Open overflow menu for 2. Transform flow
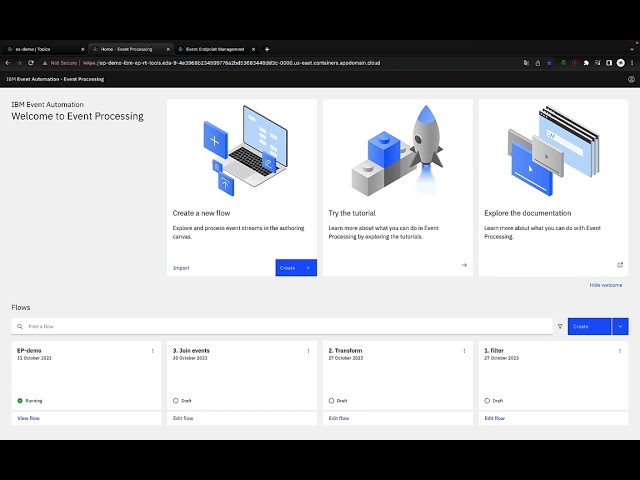The width and height of the screenshot is (640, 480). click(x=464, y=351)
